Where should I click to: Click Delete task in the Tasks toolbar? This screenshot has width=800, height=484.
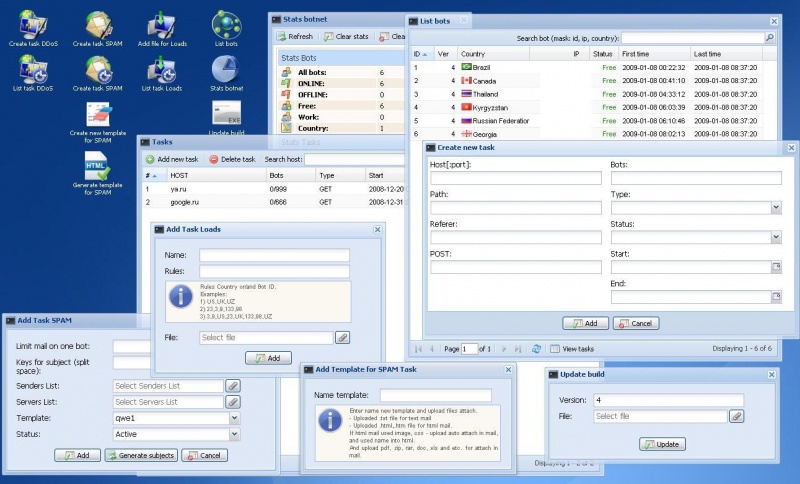231,159
